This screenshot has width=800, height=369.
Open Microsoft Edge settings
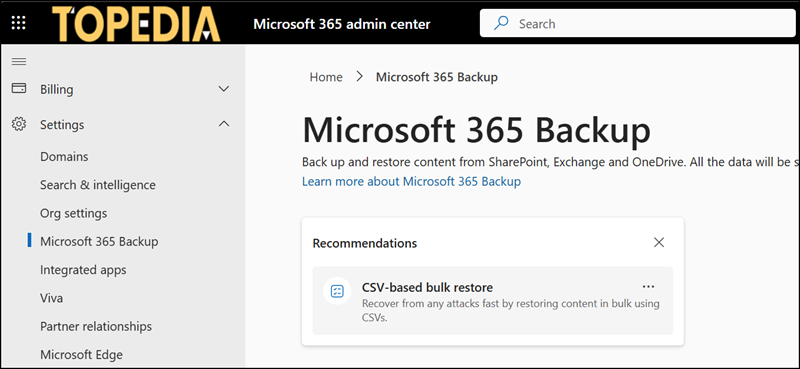(x=82, y=355)
